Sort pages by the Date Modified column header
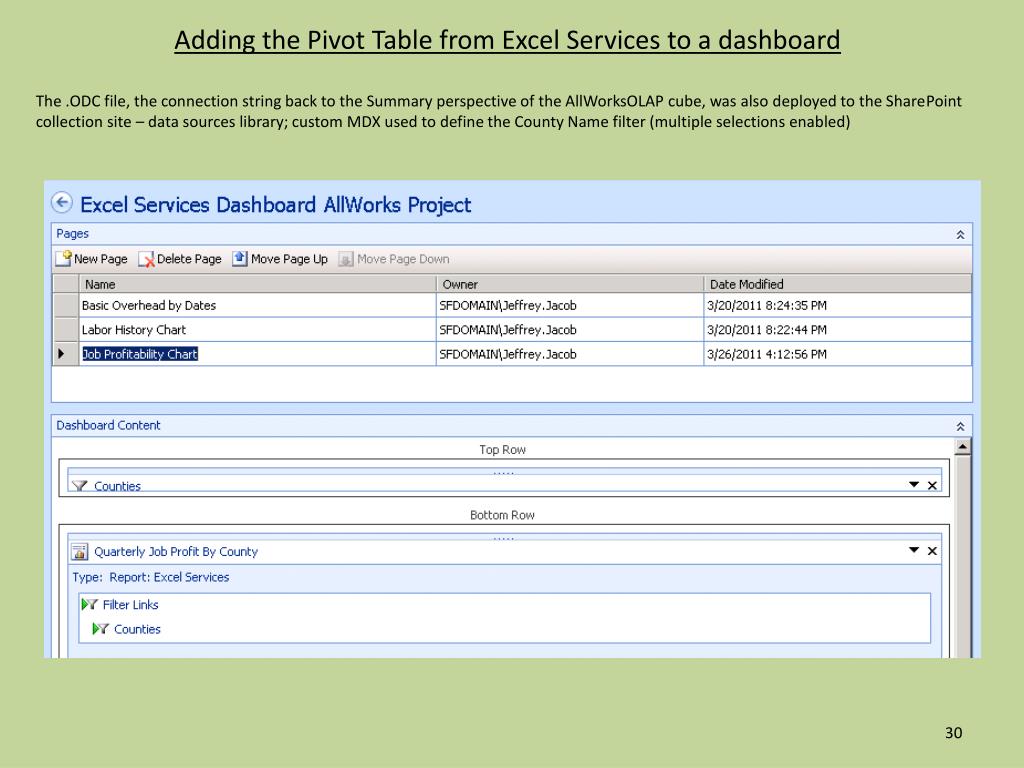The width and height of the screenshot is (1024, 768). 837,284
